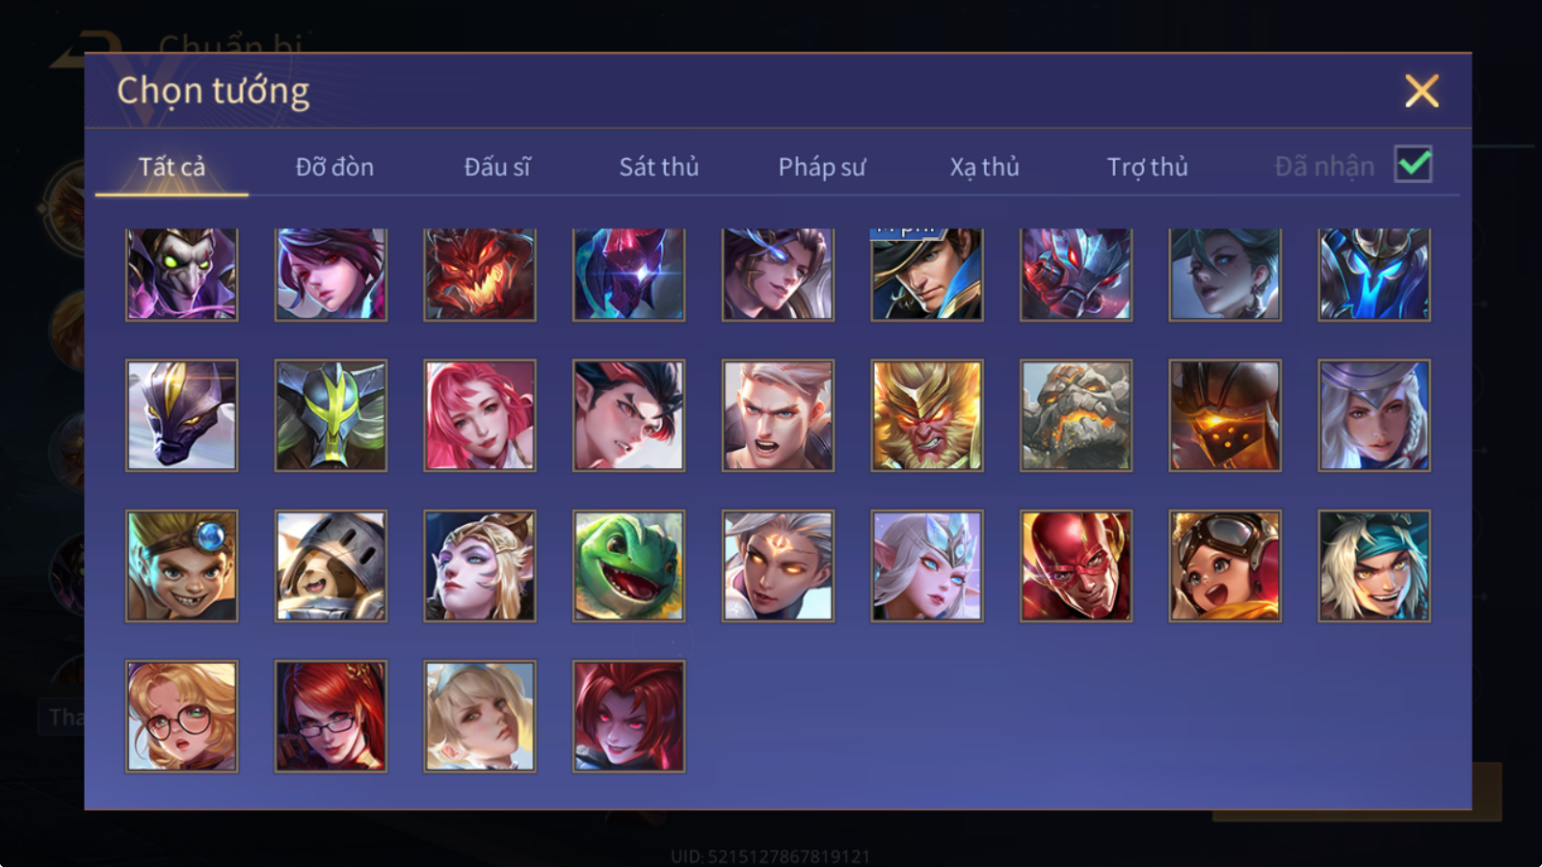Open the Xạ thủ tab
1542x867 pixels.
[x=985, y=167]
